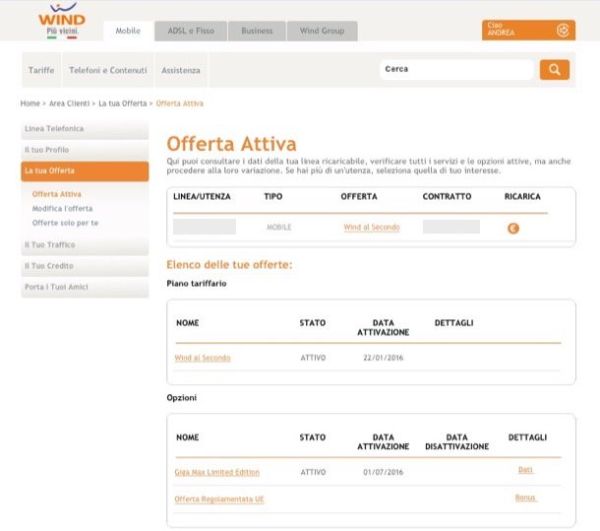Select La tua Offerta in the sidebar
This screenshot has width=600, height=531.
click(x=85, y=171)
